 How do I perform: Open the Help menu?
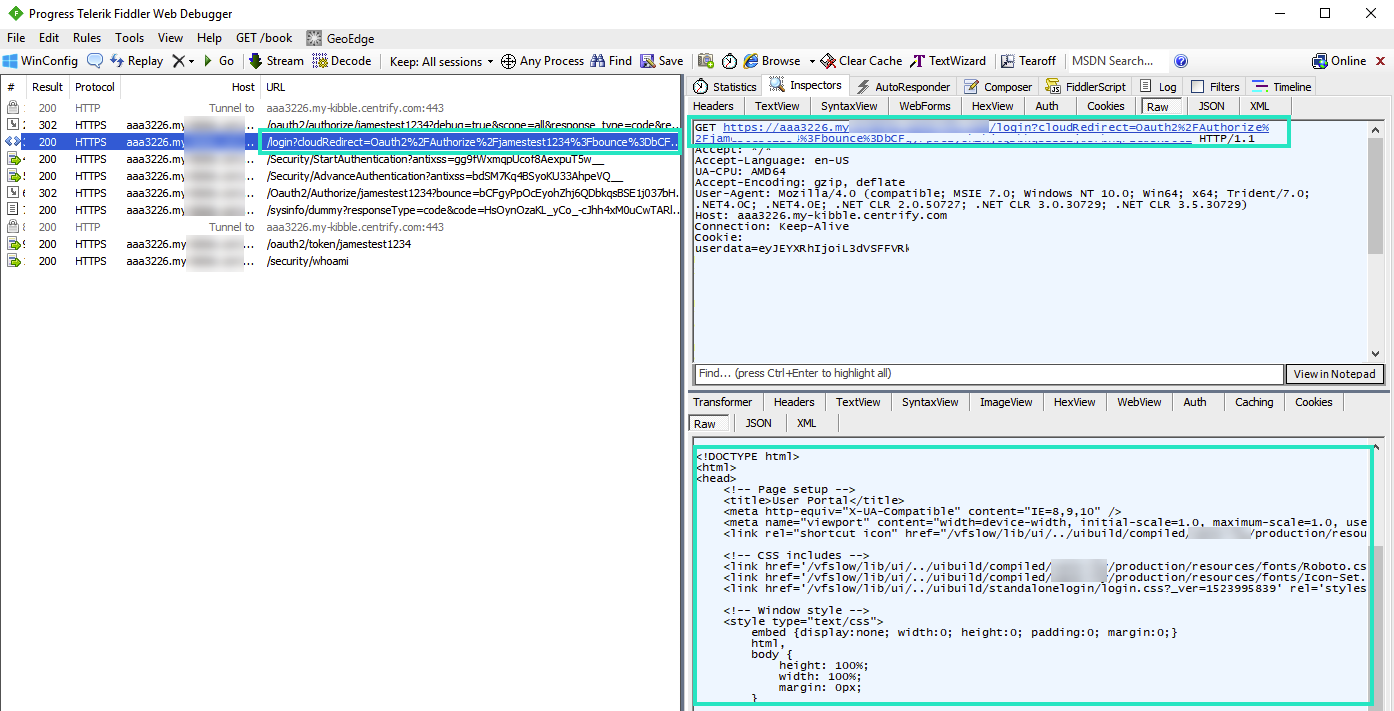[209, 38]
